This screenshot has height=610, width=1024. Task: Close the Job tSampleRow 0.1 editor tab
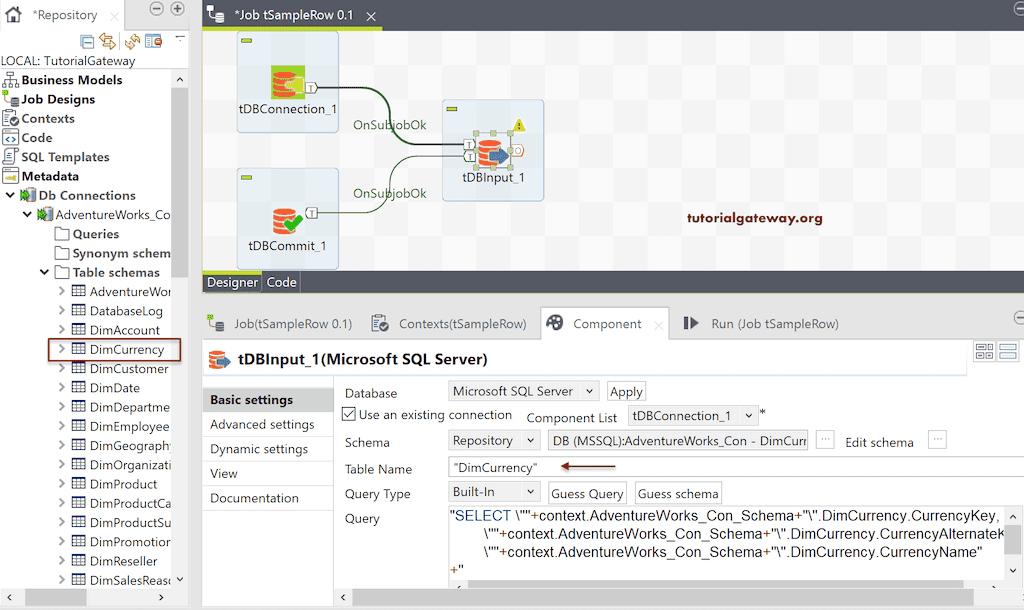pos(371,16)
